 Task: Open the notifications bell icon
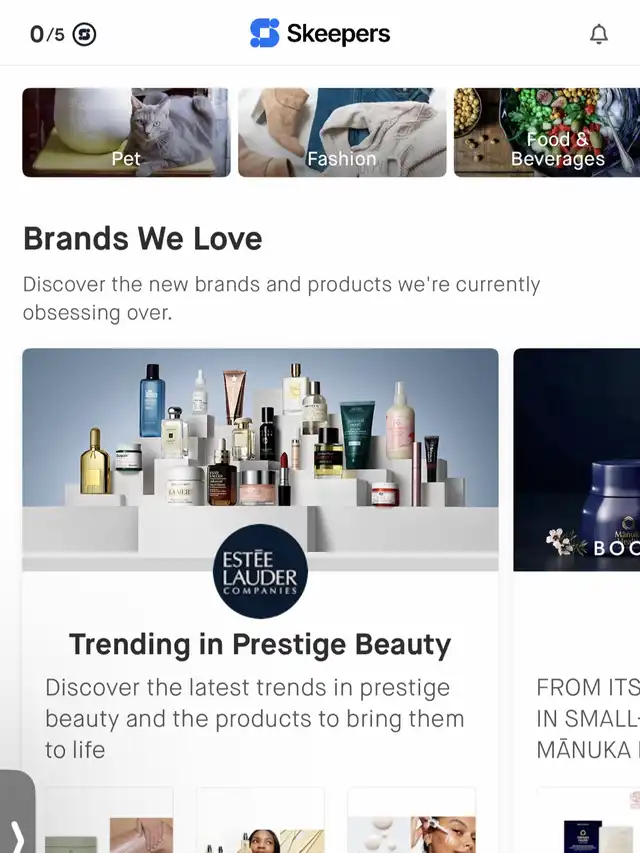pos(599,34)
